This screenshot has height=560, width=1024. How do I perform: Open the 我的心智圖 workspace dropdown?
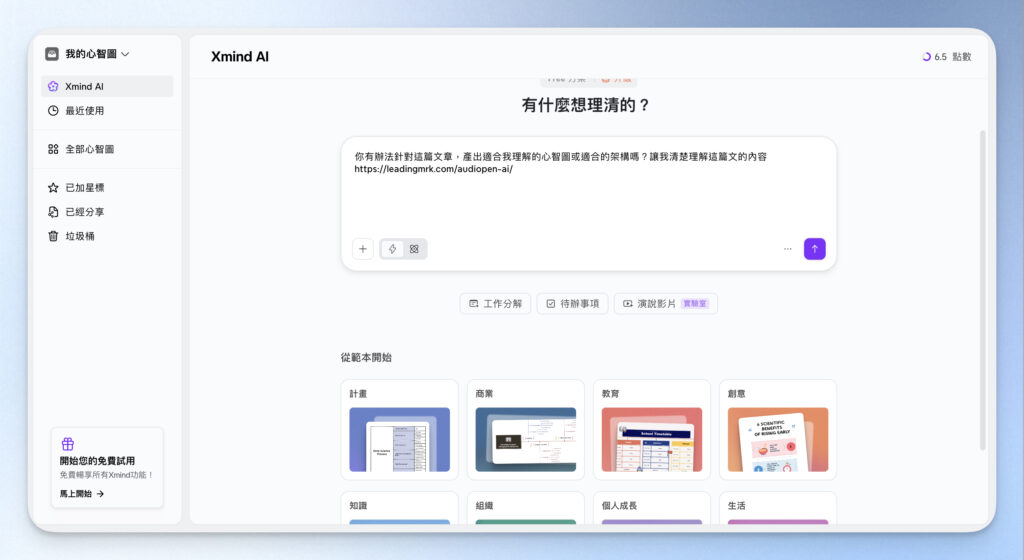87,54
